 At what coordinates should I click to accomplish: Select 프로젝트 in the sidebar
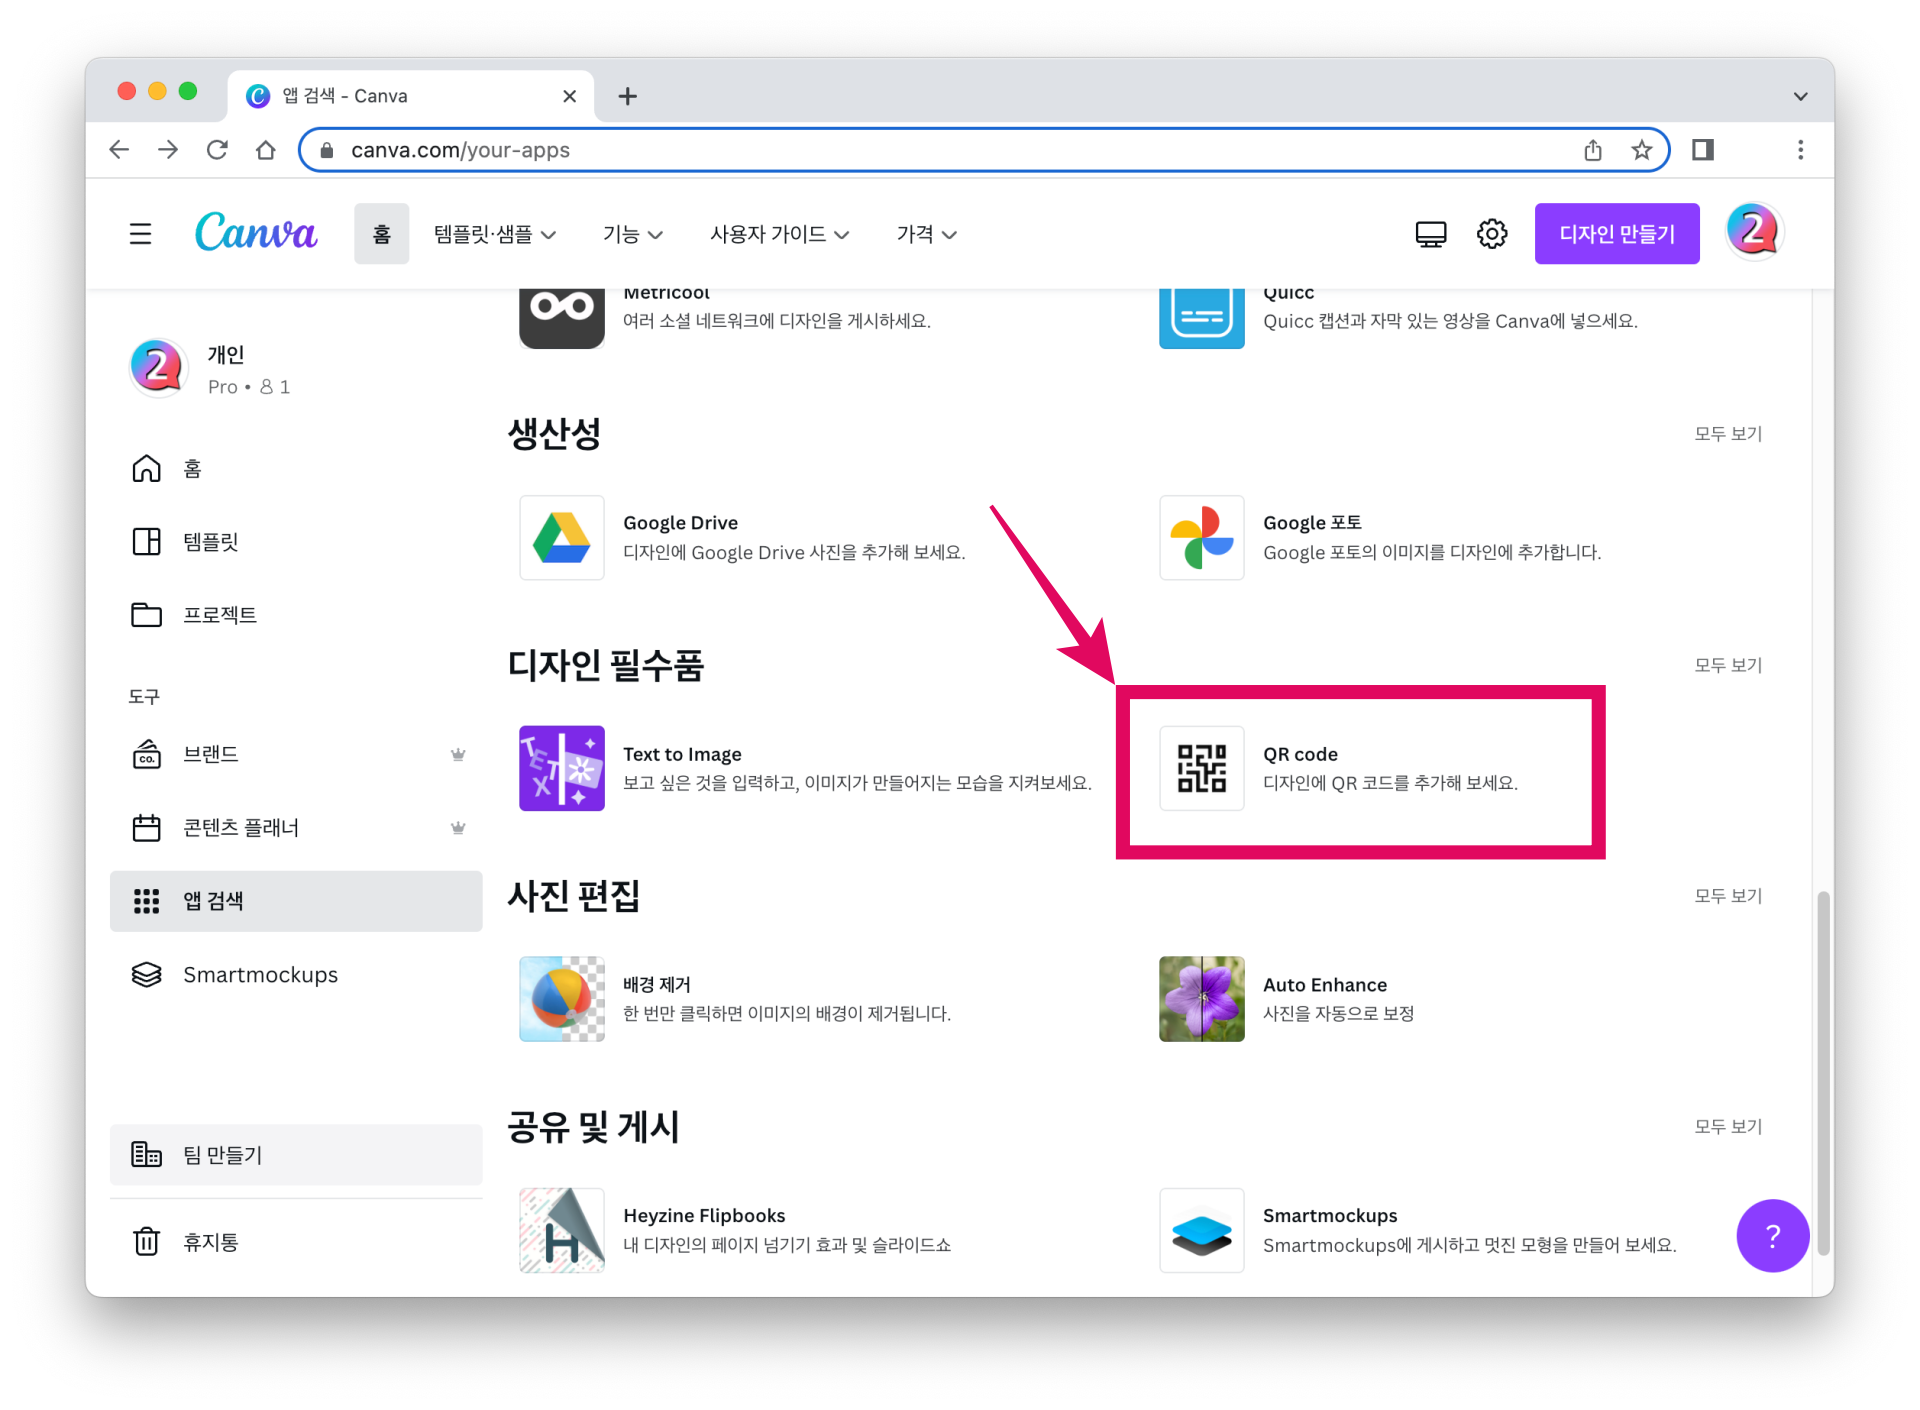click(x=220, y=615)
